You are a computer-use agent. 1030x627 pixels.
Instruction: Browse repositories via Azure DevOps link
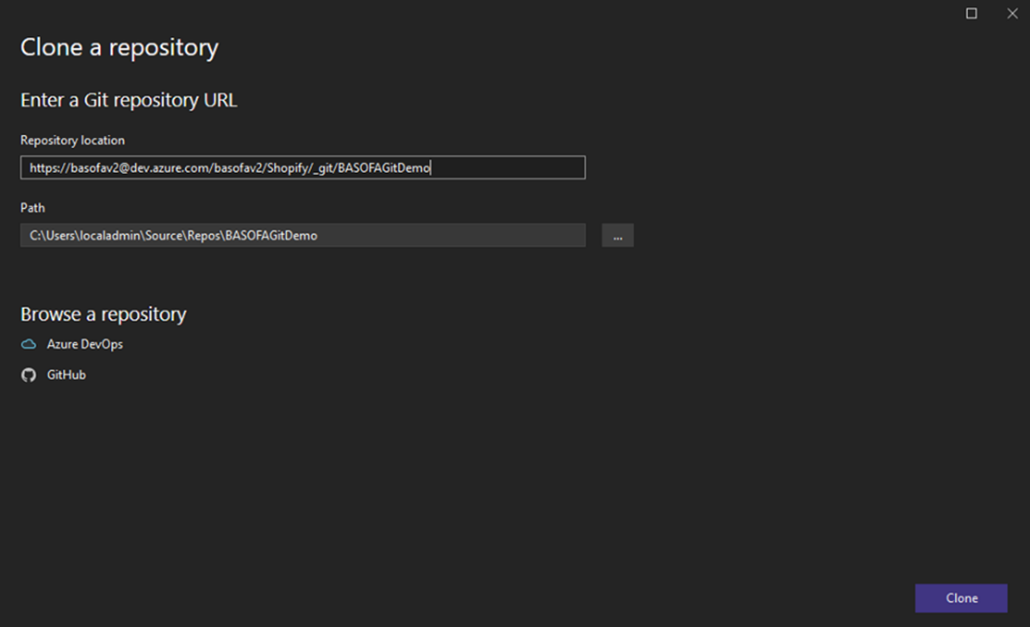85,344
